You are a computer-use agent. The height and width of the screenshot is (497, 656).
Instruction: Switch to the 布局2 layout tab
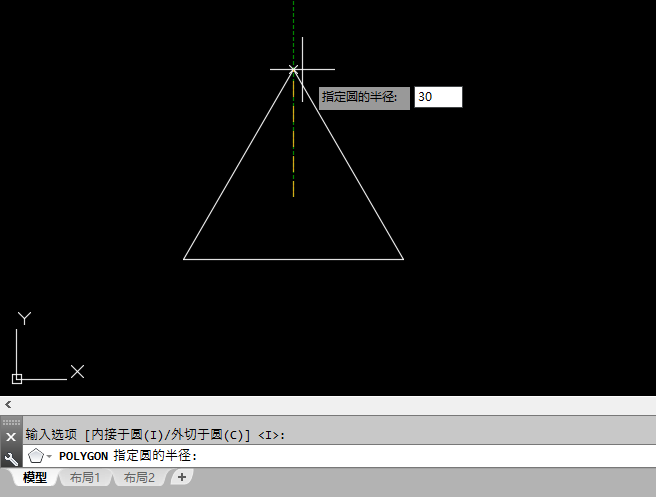click(139, 477)
